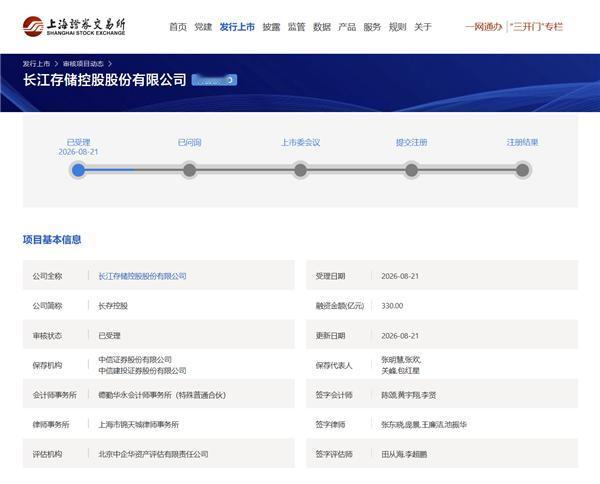Image resolution: width=600 pixels, height=484 pixels.
Task: Open the "三开门"专栏 link
Action: (536, 27)
